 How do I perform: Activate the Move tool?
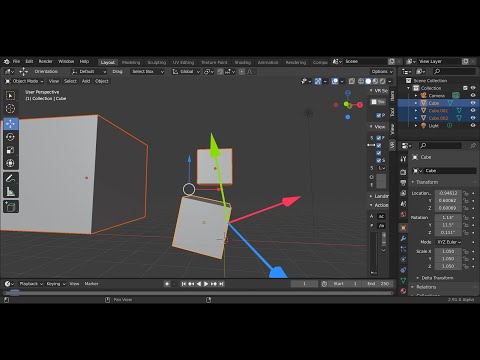coord(10,124)
